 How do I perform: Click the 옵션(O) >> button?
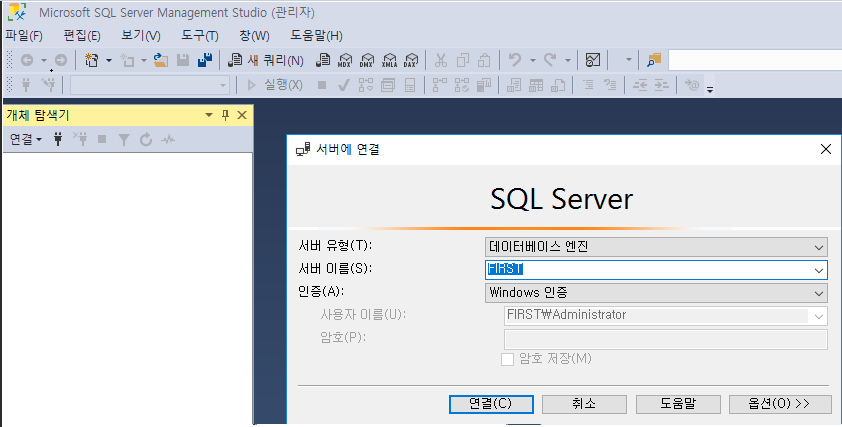tap(780, 404)
